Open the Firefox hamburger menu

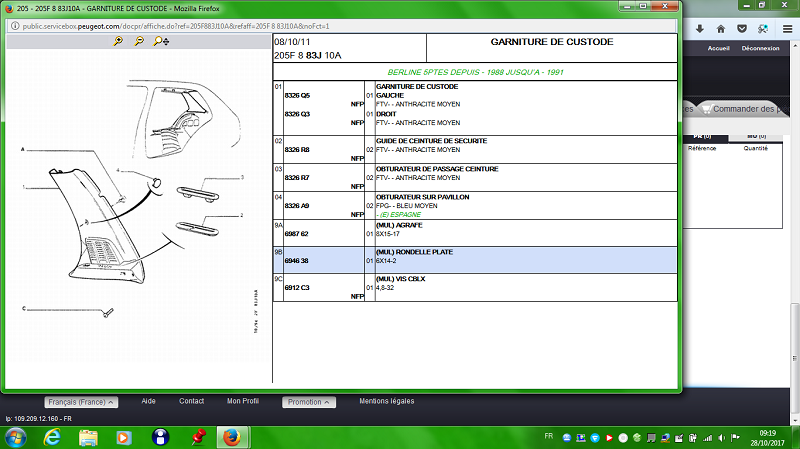click(787, 29)
